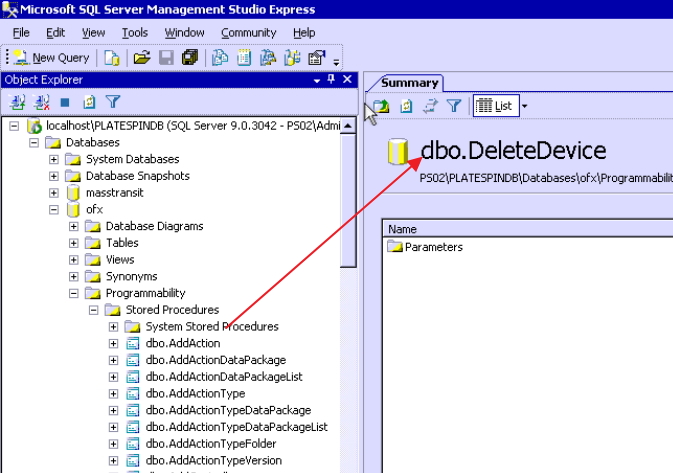Collapse the localhost\PLATESPINDB server node

[14, 126]
